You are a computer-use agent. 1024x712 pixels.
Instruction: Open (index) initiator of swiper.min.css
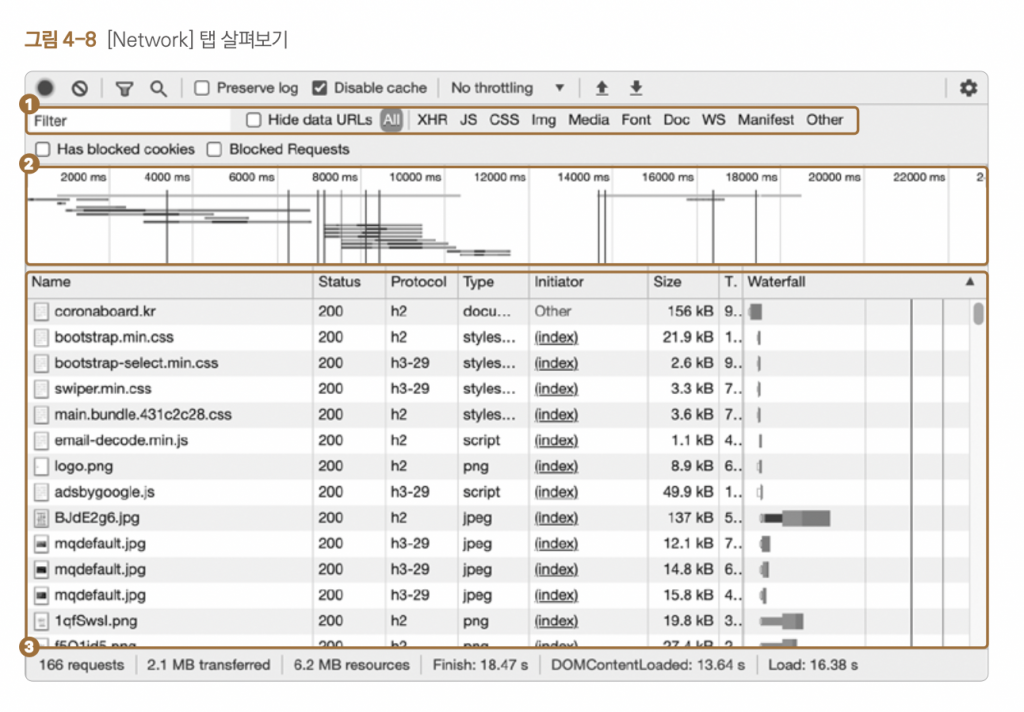tap(556, 389)
